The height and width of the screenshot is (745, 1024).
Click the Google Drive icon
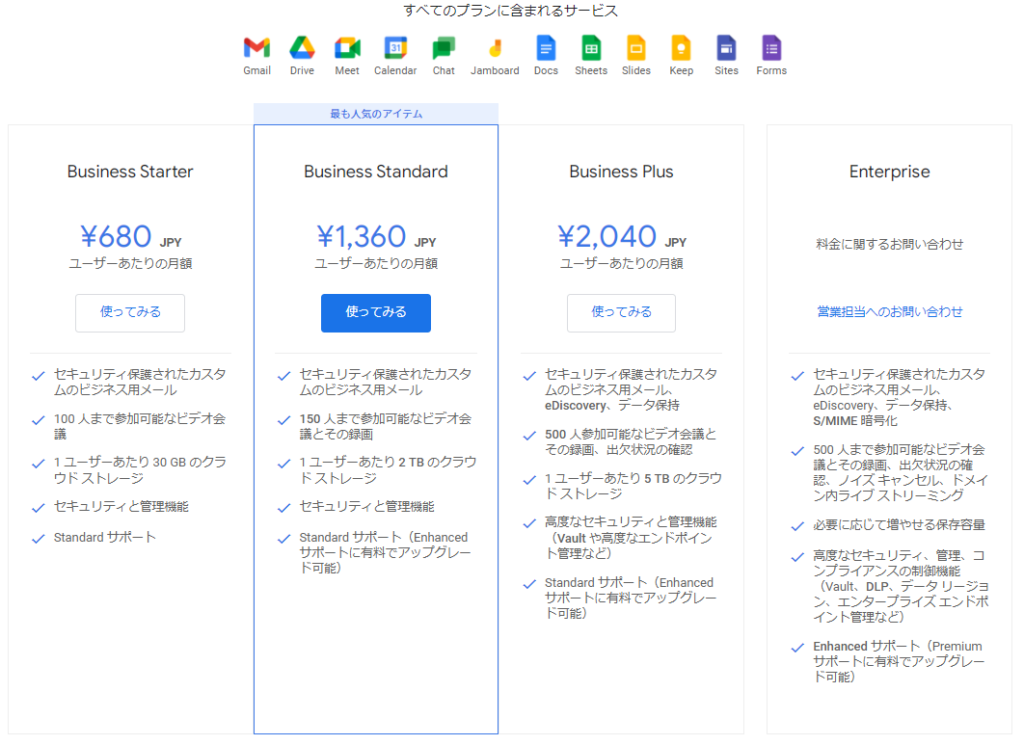[x=302, y=48]
